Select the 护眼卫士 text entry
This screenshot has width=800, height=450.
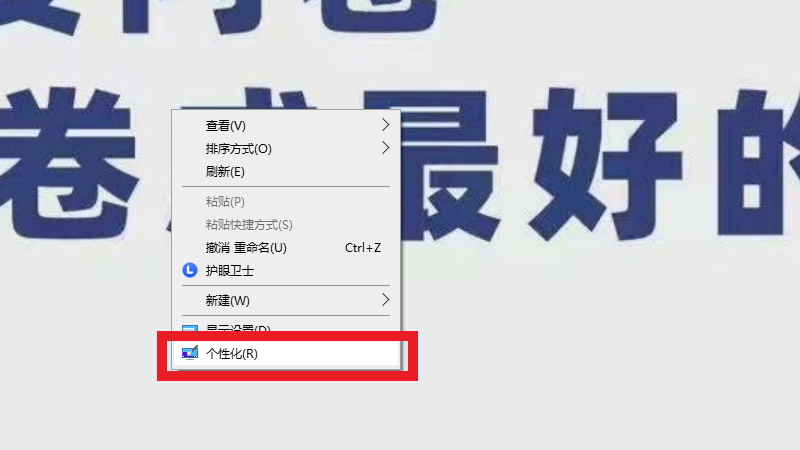pos(230,271)
